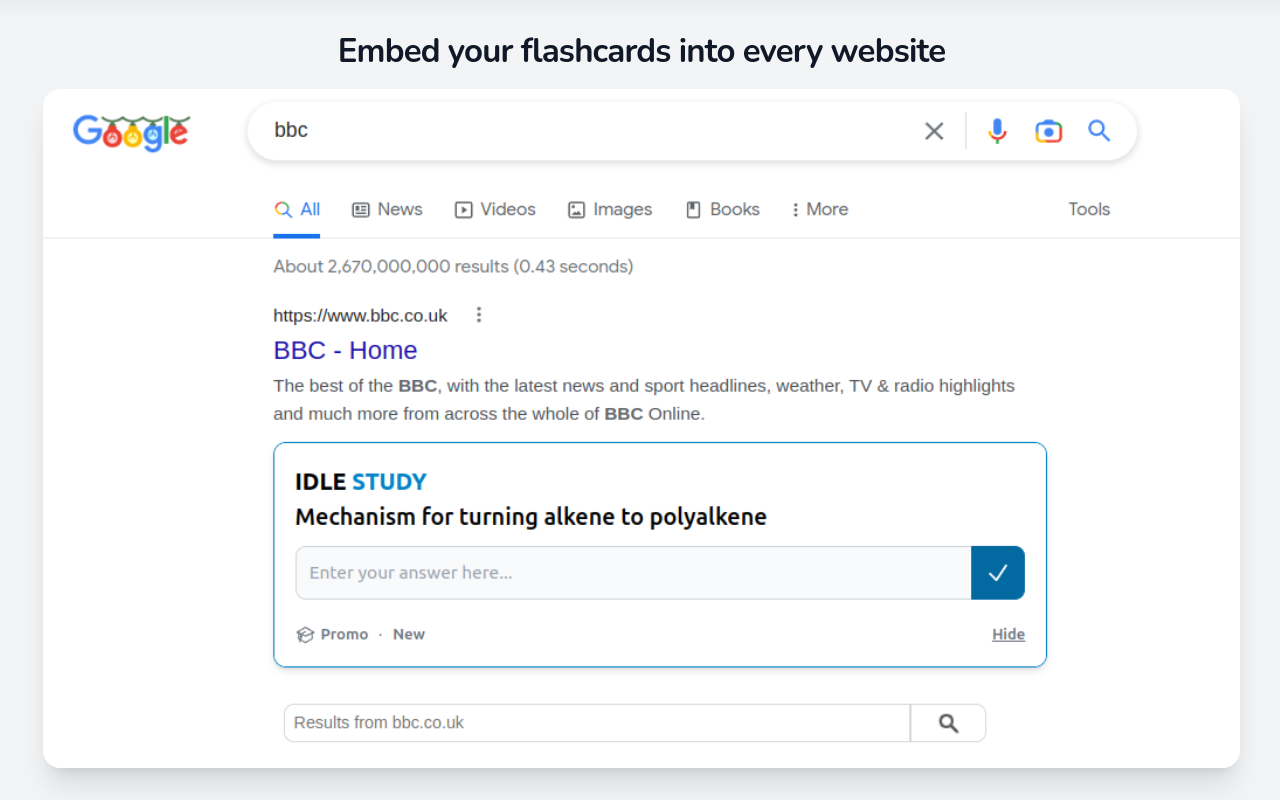The height and width of the screenshot is (800, 1280).
Task: Clear the search box with the X icon
Action: coord(934,131)
